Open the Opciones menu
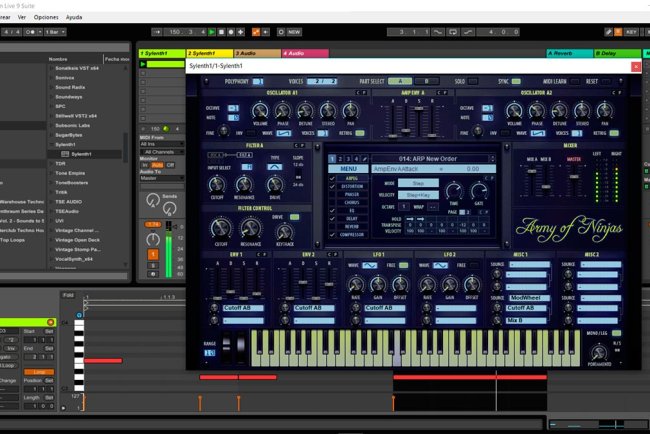The image size is (650, 434). tap(46, 17)
